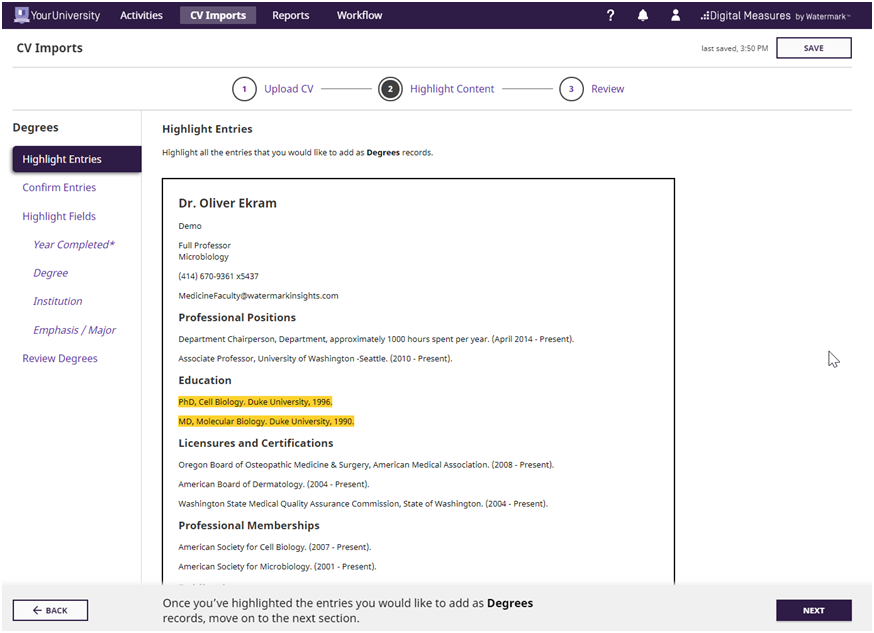Click the Microbiology department text

(203, 257)
